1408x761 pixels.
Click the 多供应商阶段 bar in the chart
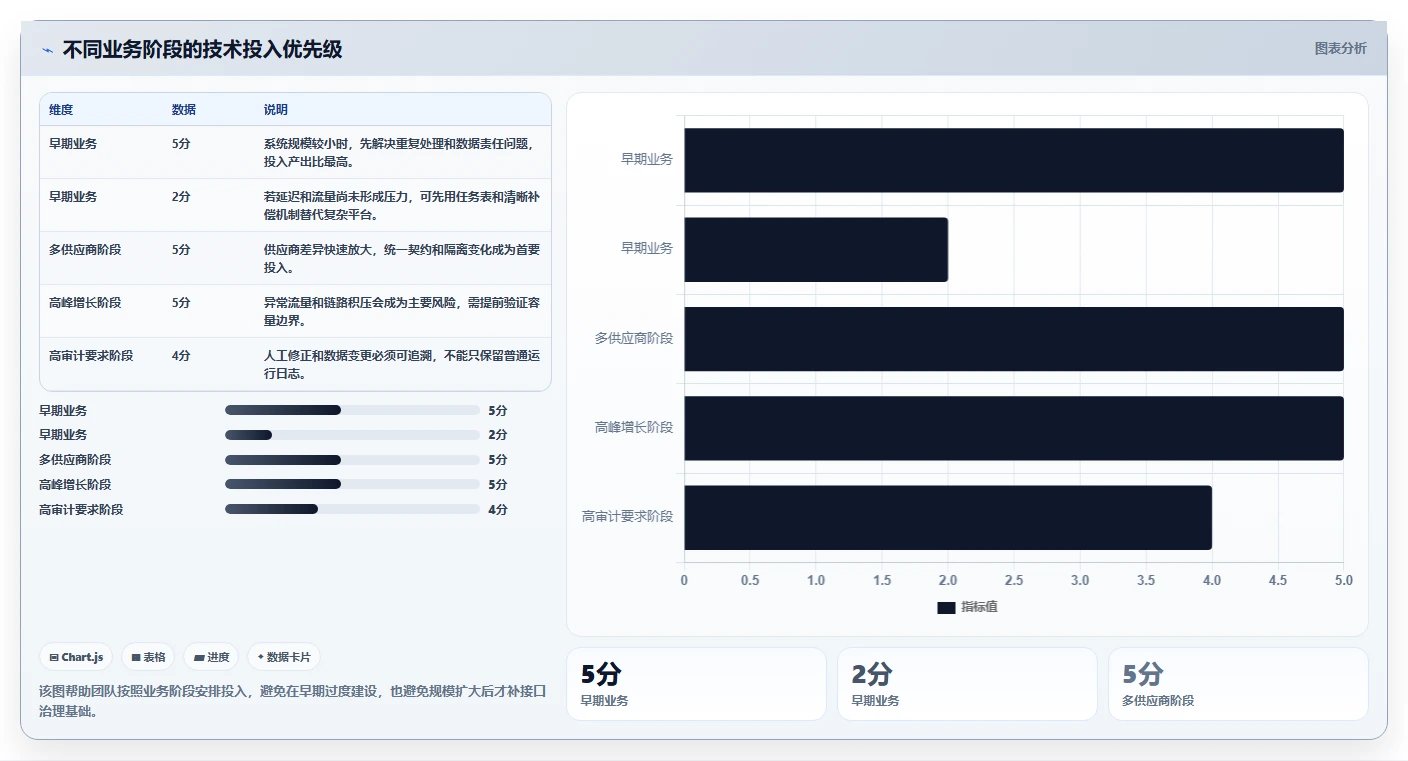coord(1014,339)
